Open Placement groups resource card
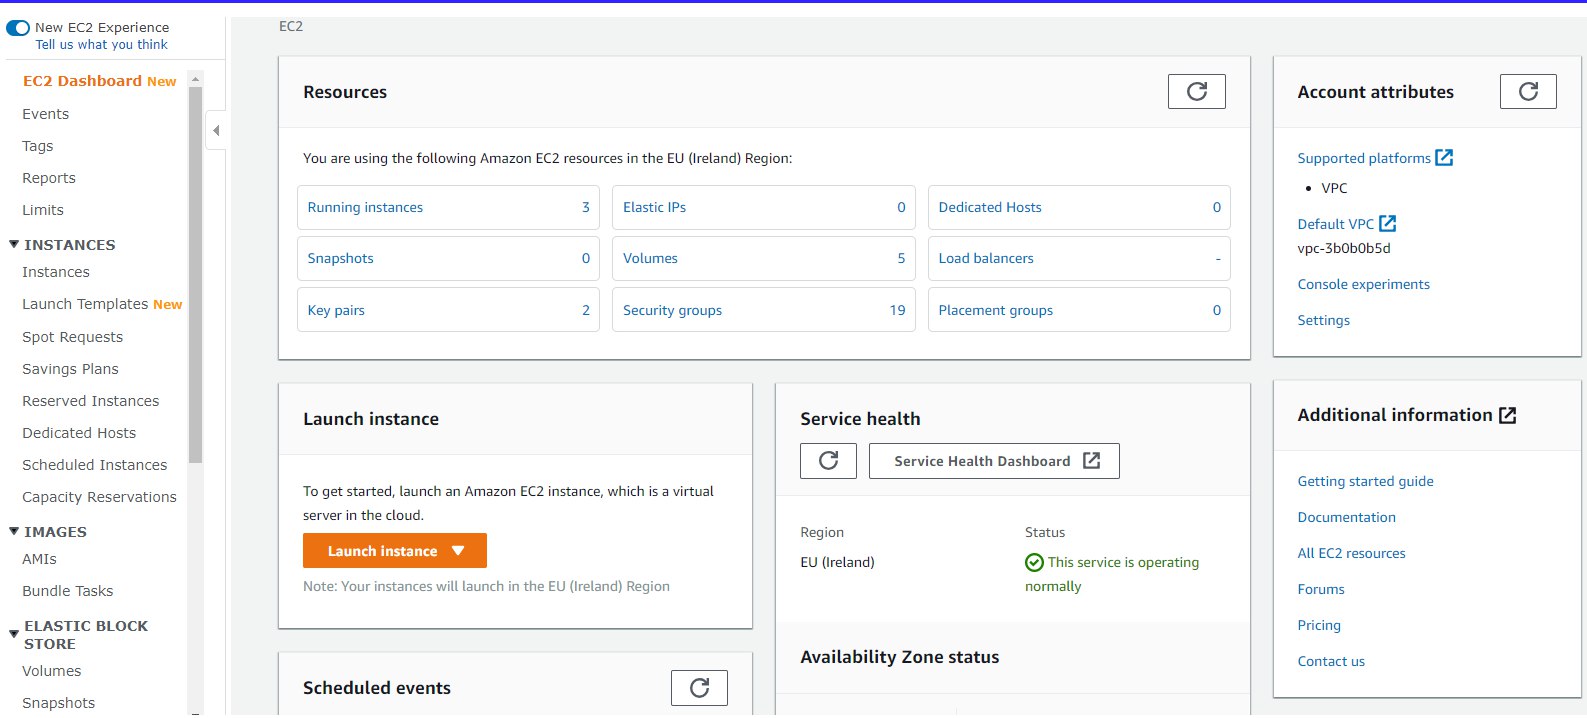 coord(1079,310)
